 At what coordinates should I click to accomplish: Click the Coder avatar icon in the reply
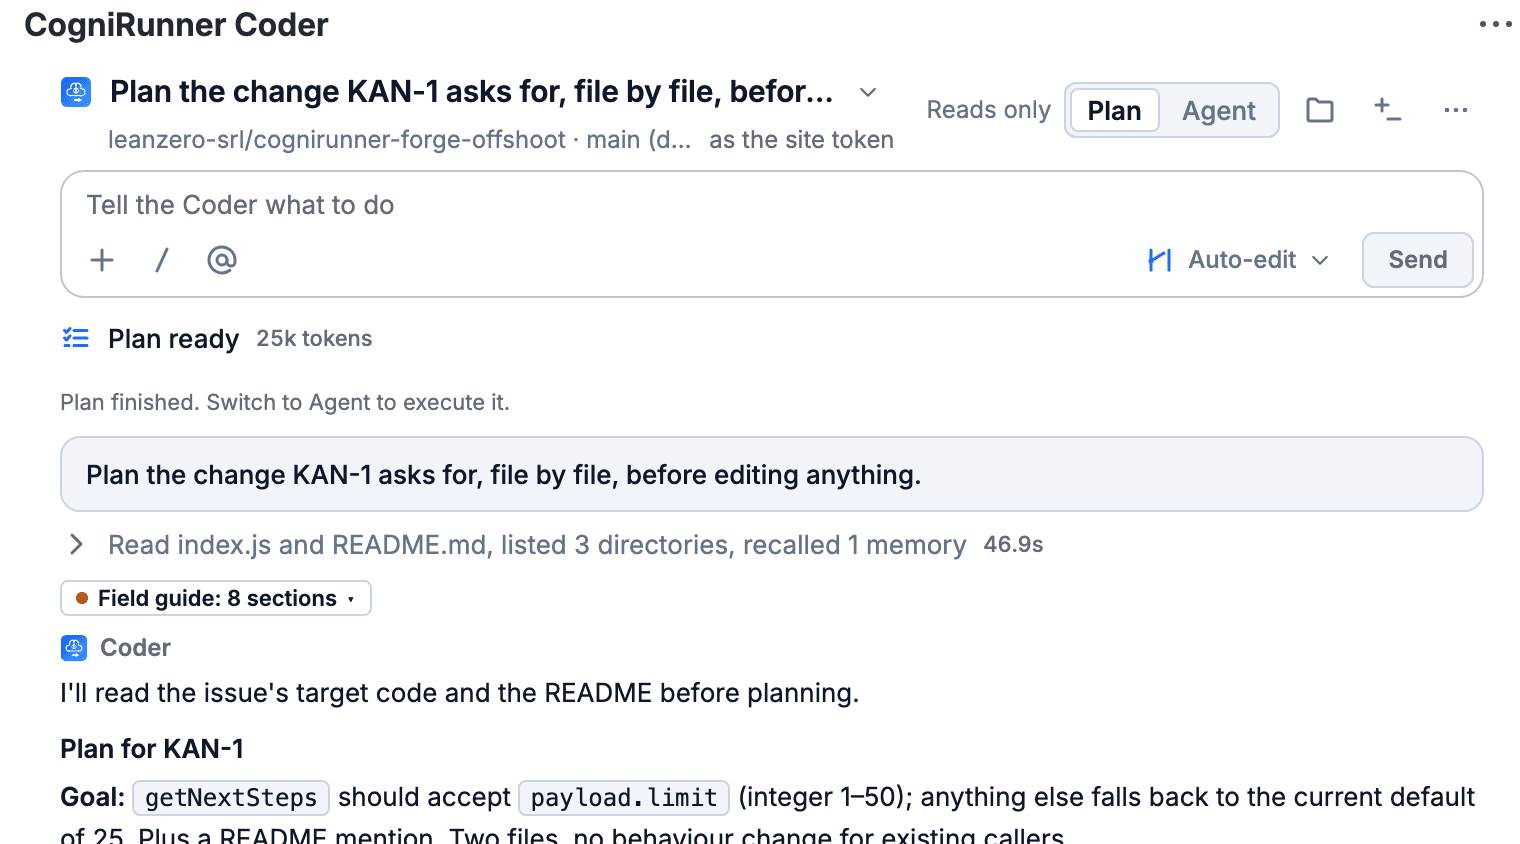[x=74, y=648]
